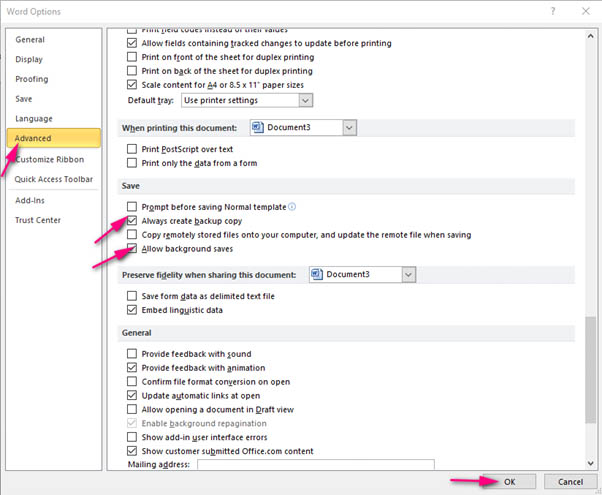Enable Show add-in user interface errors
This screenshot has width=602, height=495.
[132, 437]
